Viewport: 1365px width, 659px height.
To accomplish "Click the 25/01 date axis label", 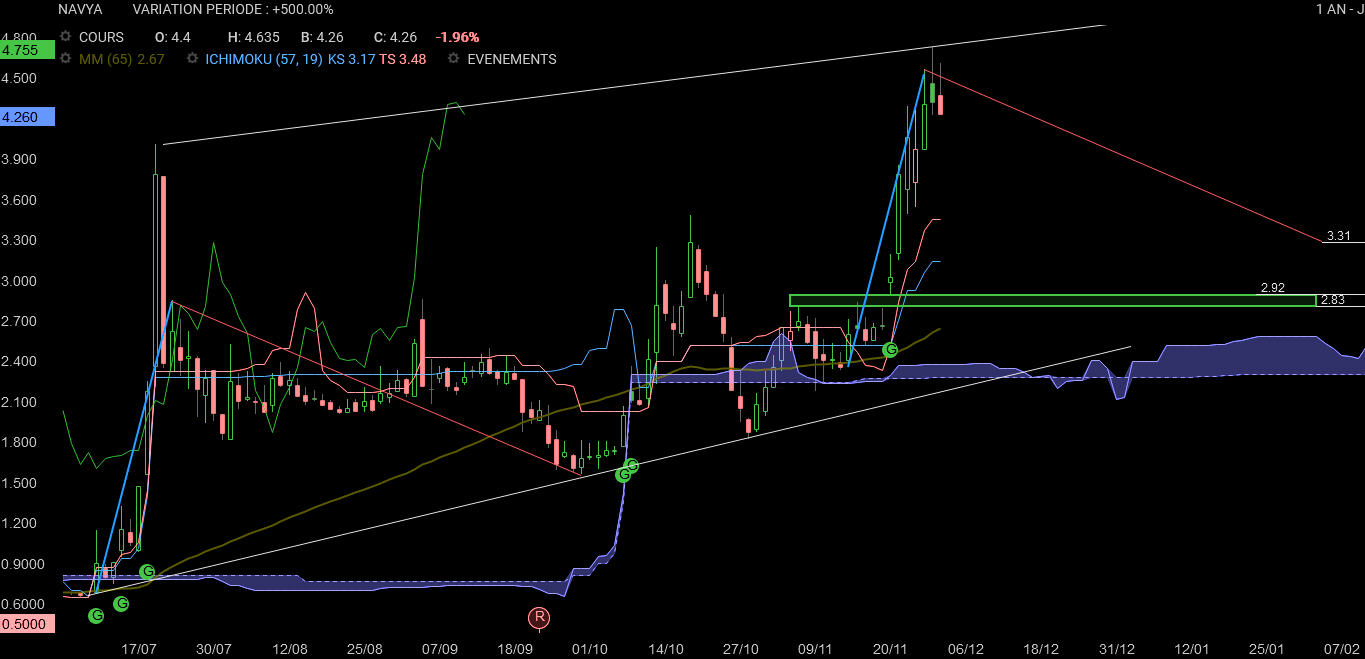I will [1266, 649].
